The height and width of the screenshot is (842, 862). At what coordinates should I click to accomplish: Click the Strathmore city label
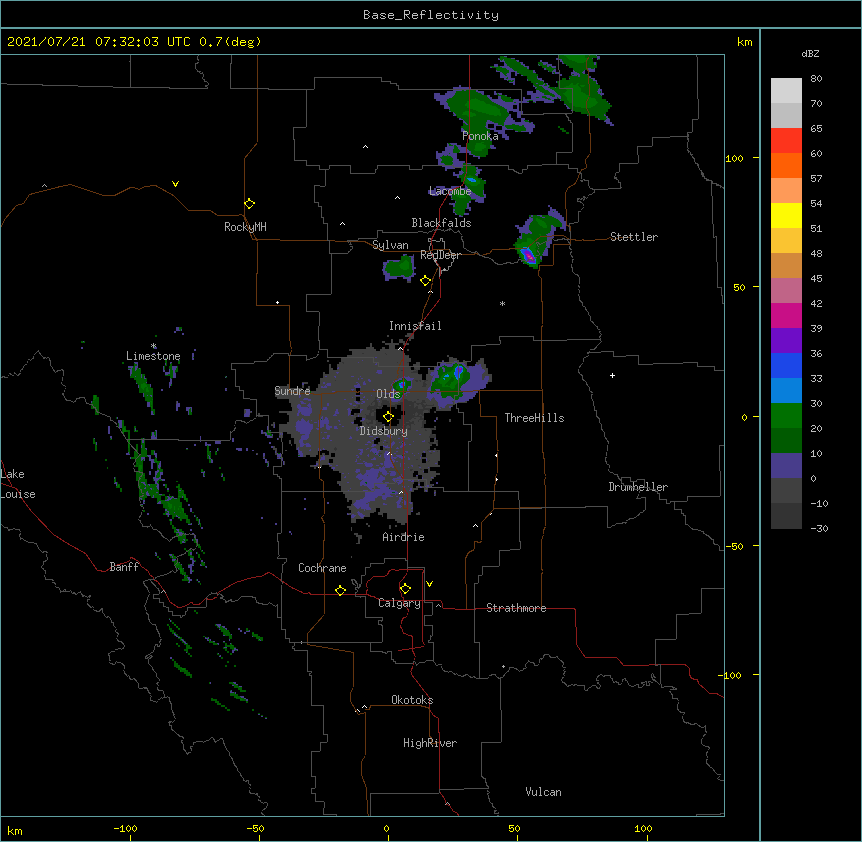coord(516,608)
